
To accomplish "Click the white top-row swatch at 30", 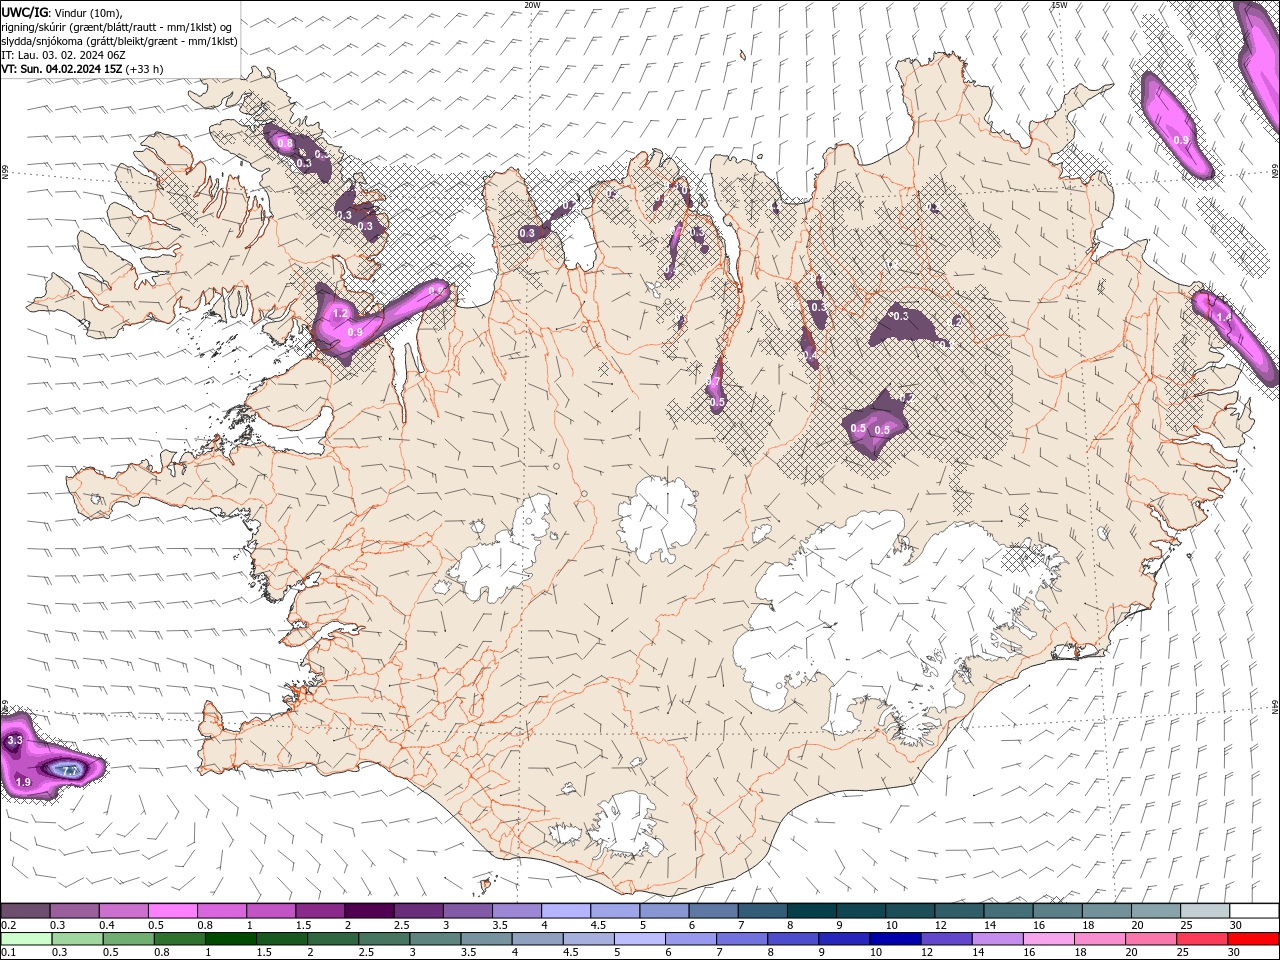I will pos(1254,911).
